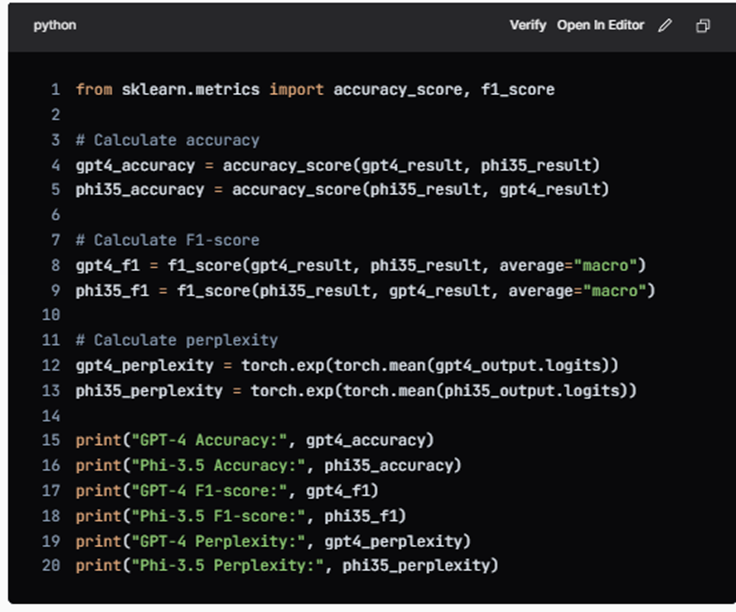Click the '# Calculate accuracy' comment
The image size is (736, 612).
point(168,140)
